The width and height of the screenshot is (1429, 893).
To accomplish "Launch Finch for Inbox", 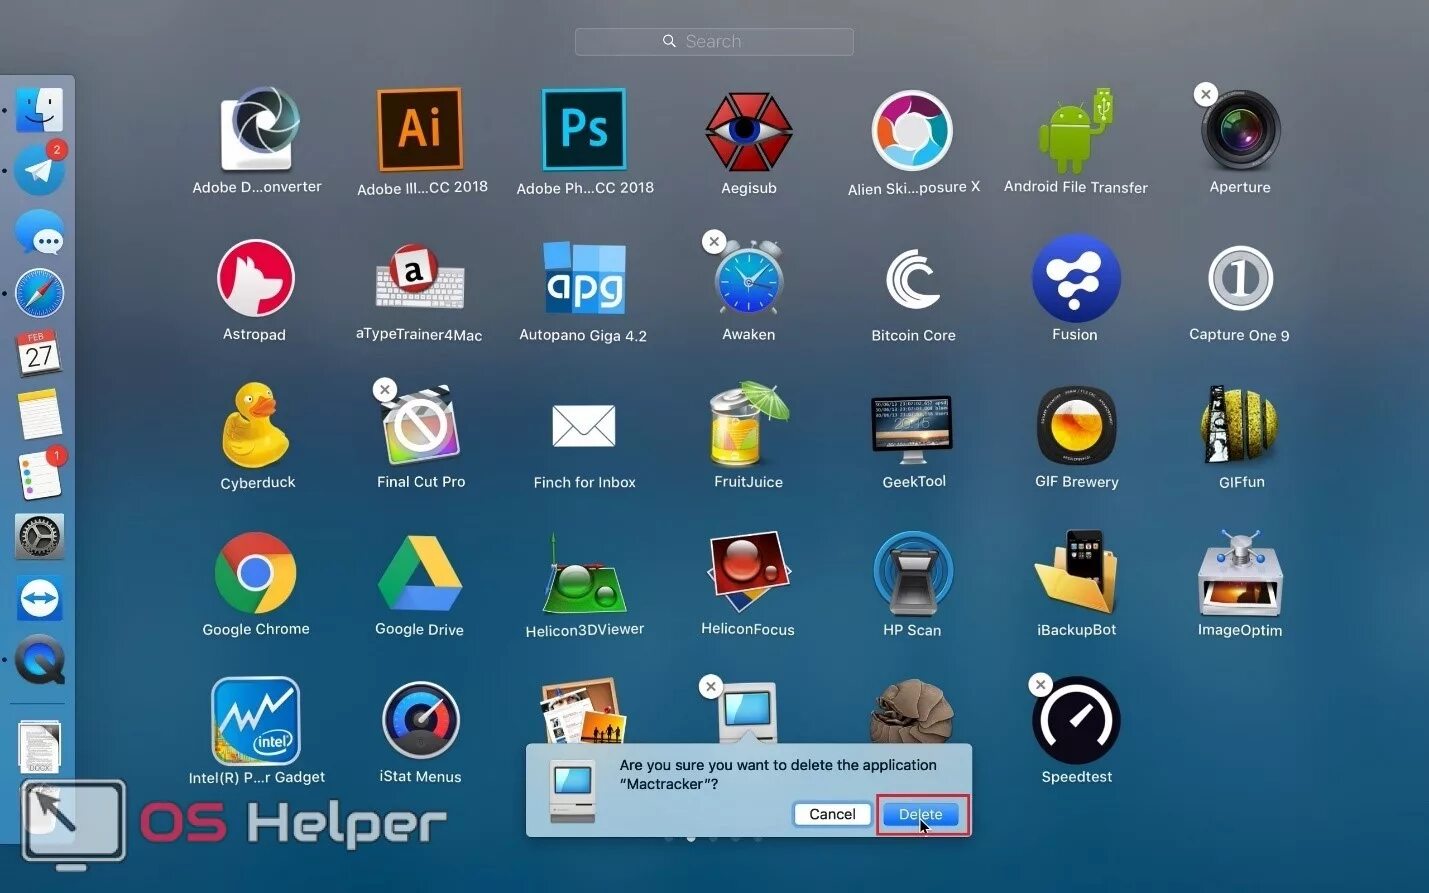I will click(584, 426).
